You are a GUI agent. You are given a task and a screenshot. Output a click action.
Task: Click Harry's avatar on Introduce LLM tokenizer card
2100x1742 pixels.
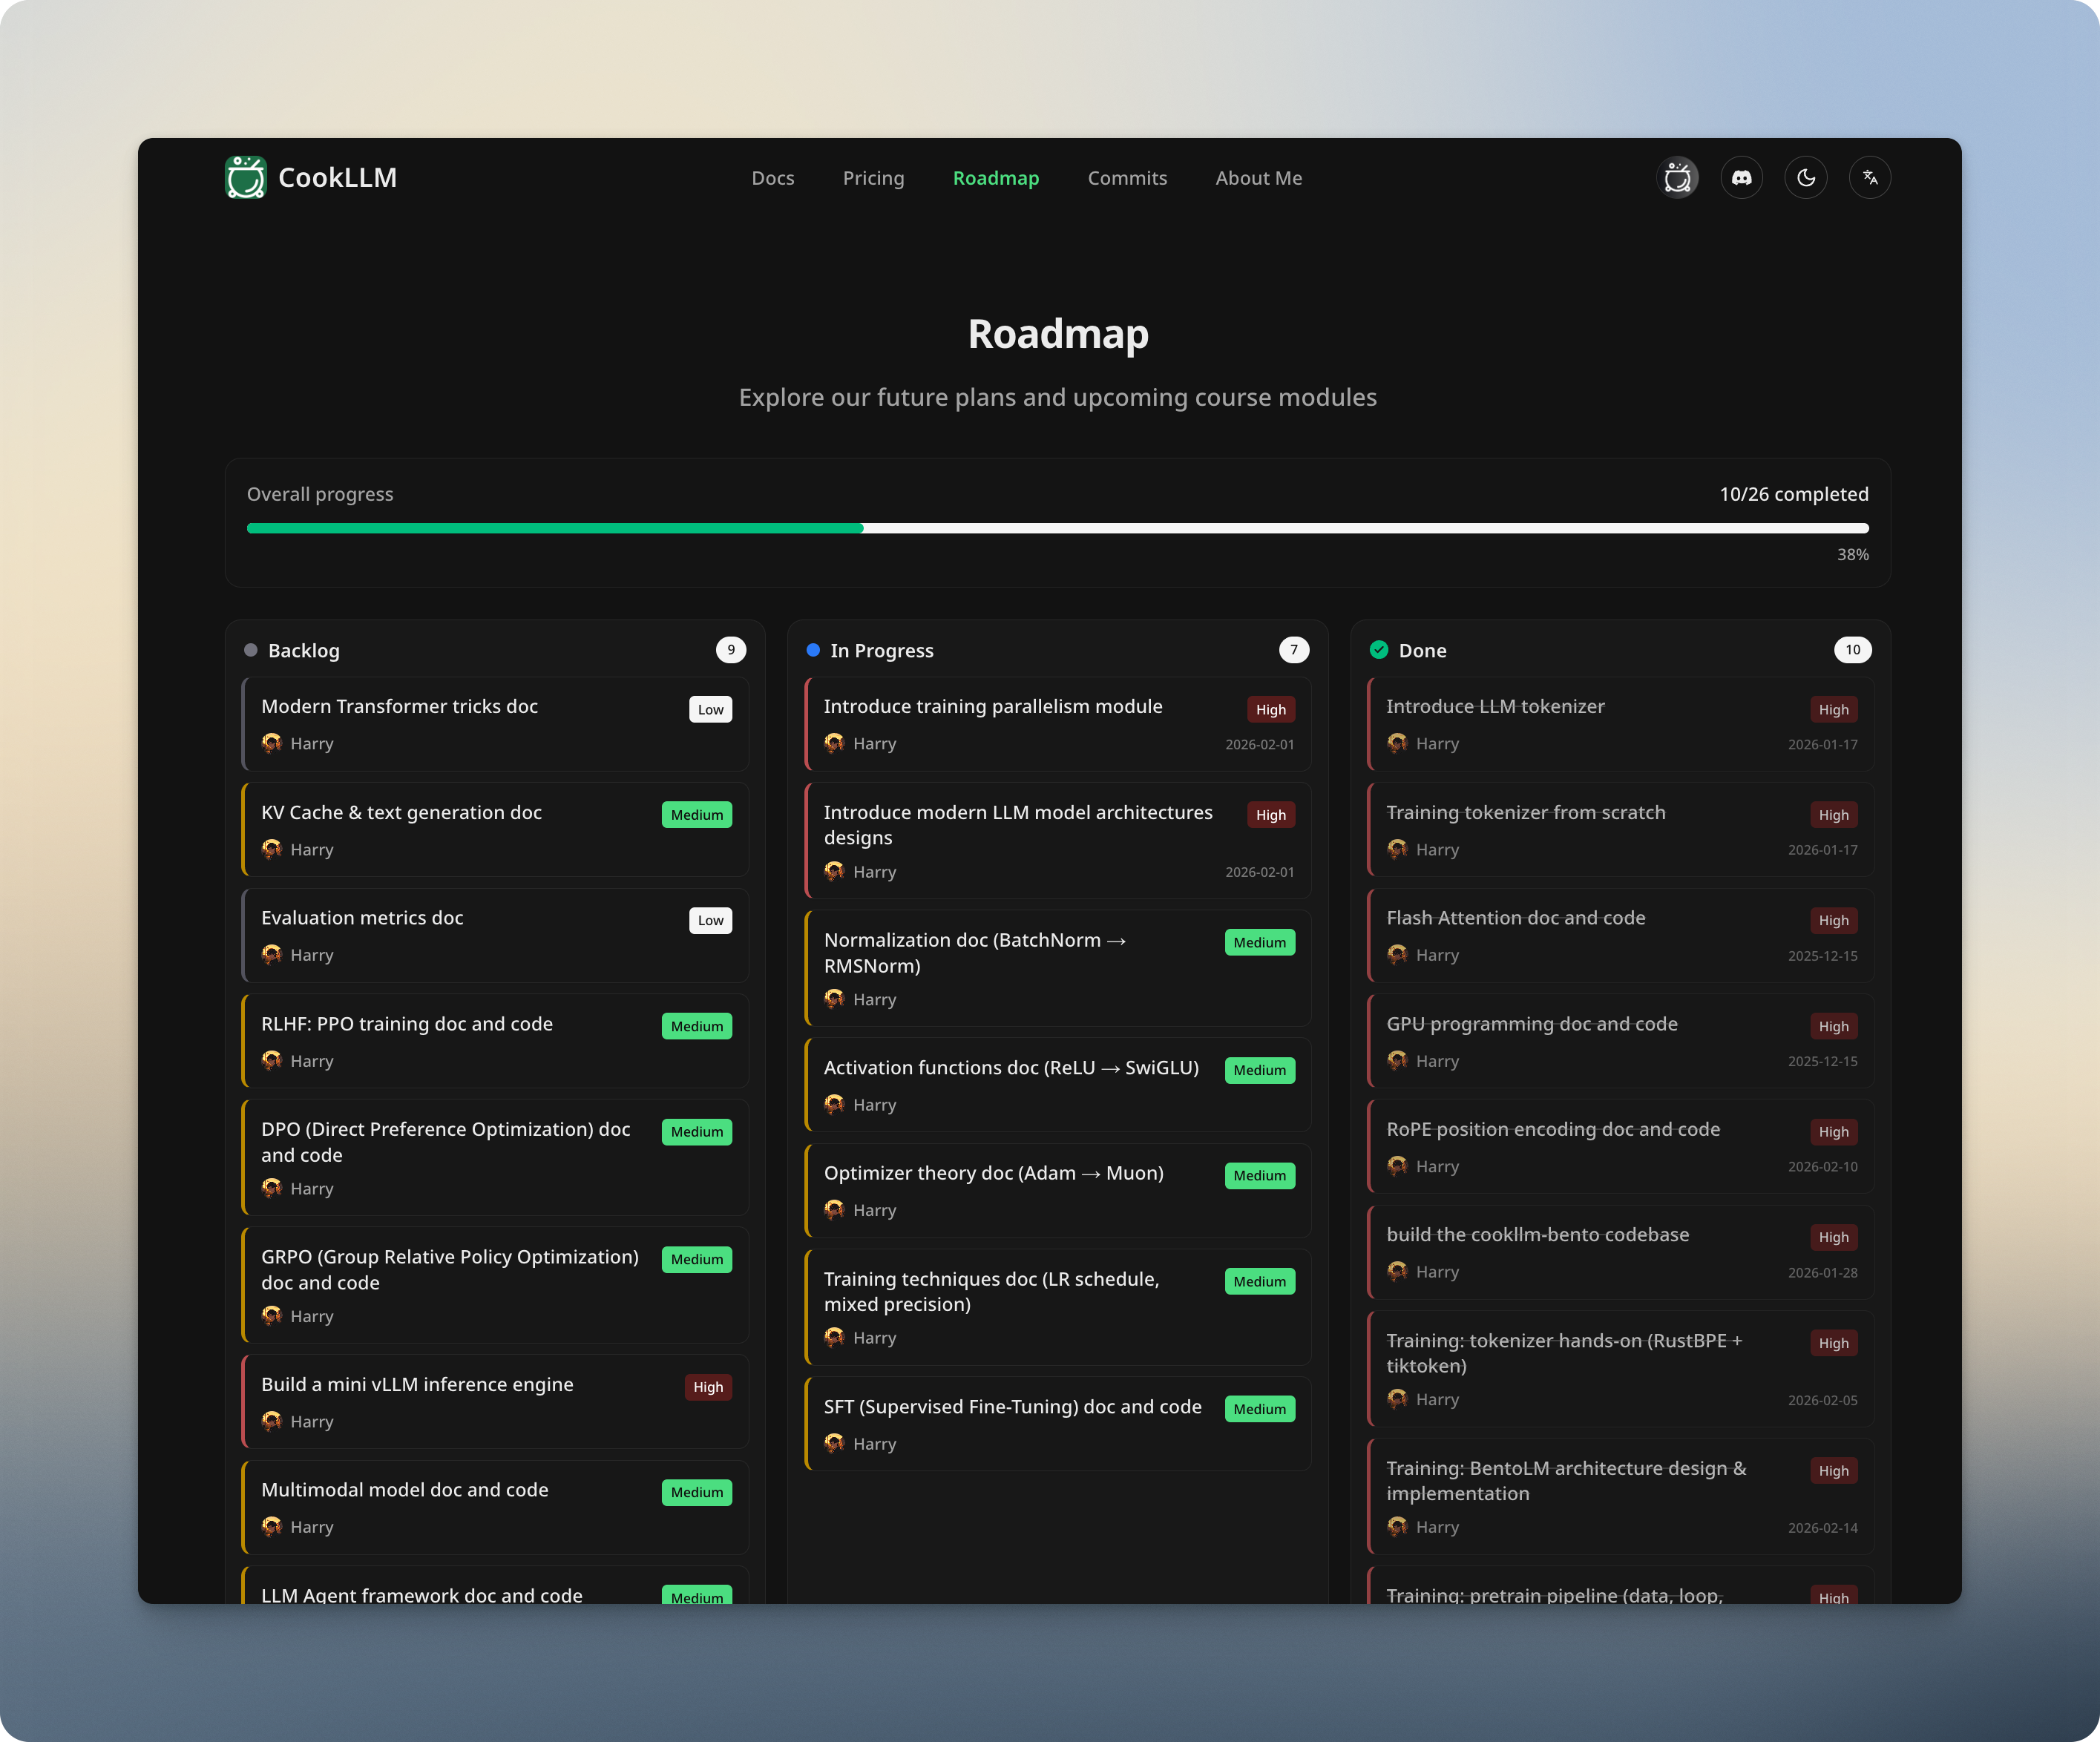[x=1397, y=744]
